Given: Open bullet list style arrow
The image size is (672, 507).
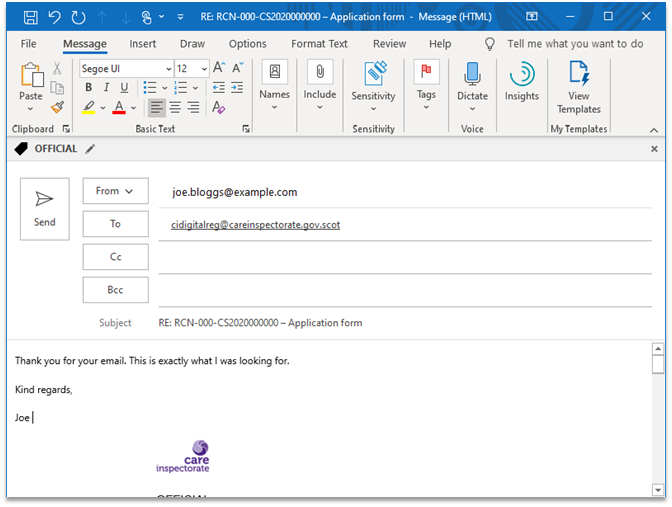Looking at the screenshot, I should coord(165,88).
